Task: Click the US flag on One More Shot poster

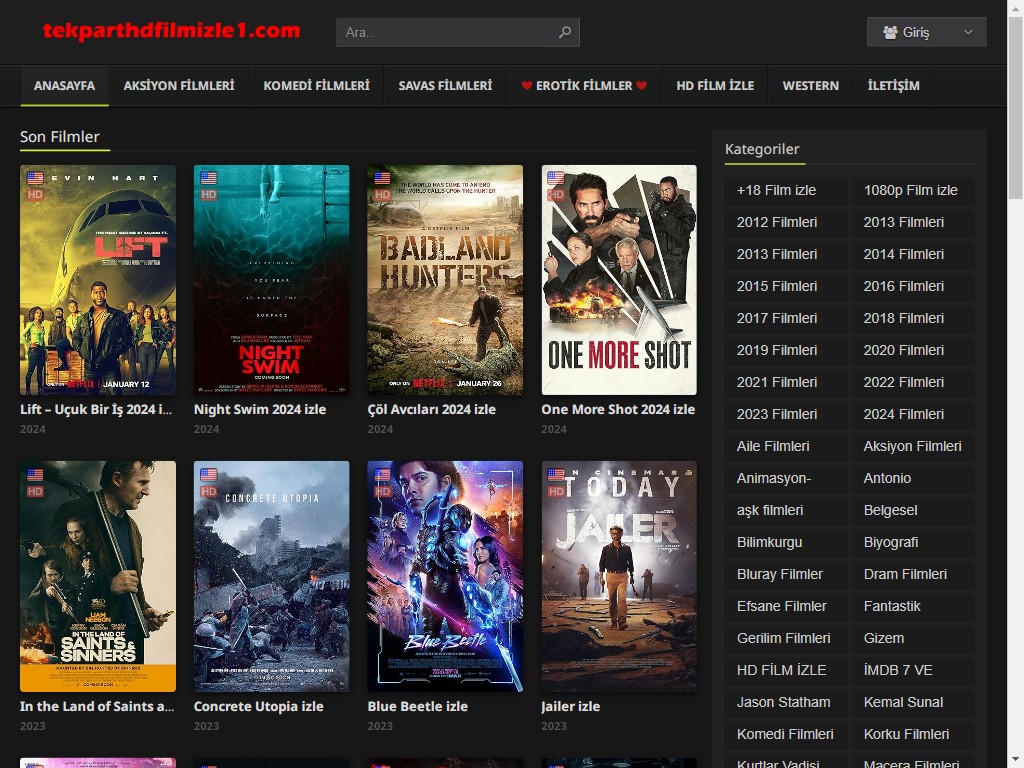Action: (x=557, y=178)
